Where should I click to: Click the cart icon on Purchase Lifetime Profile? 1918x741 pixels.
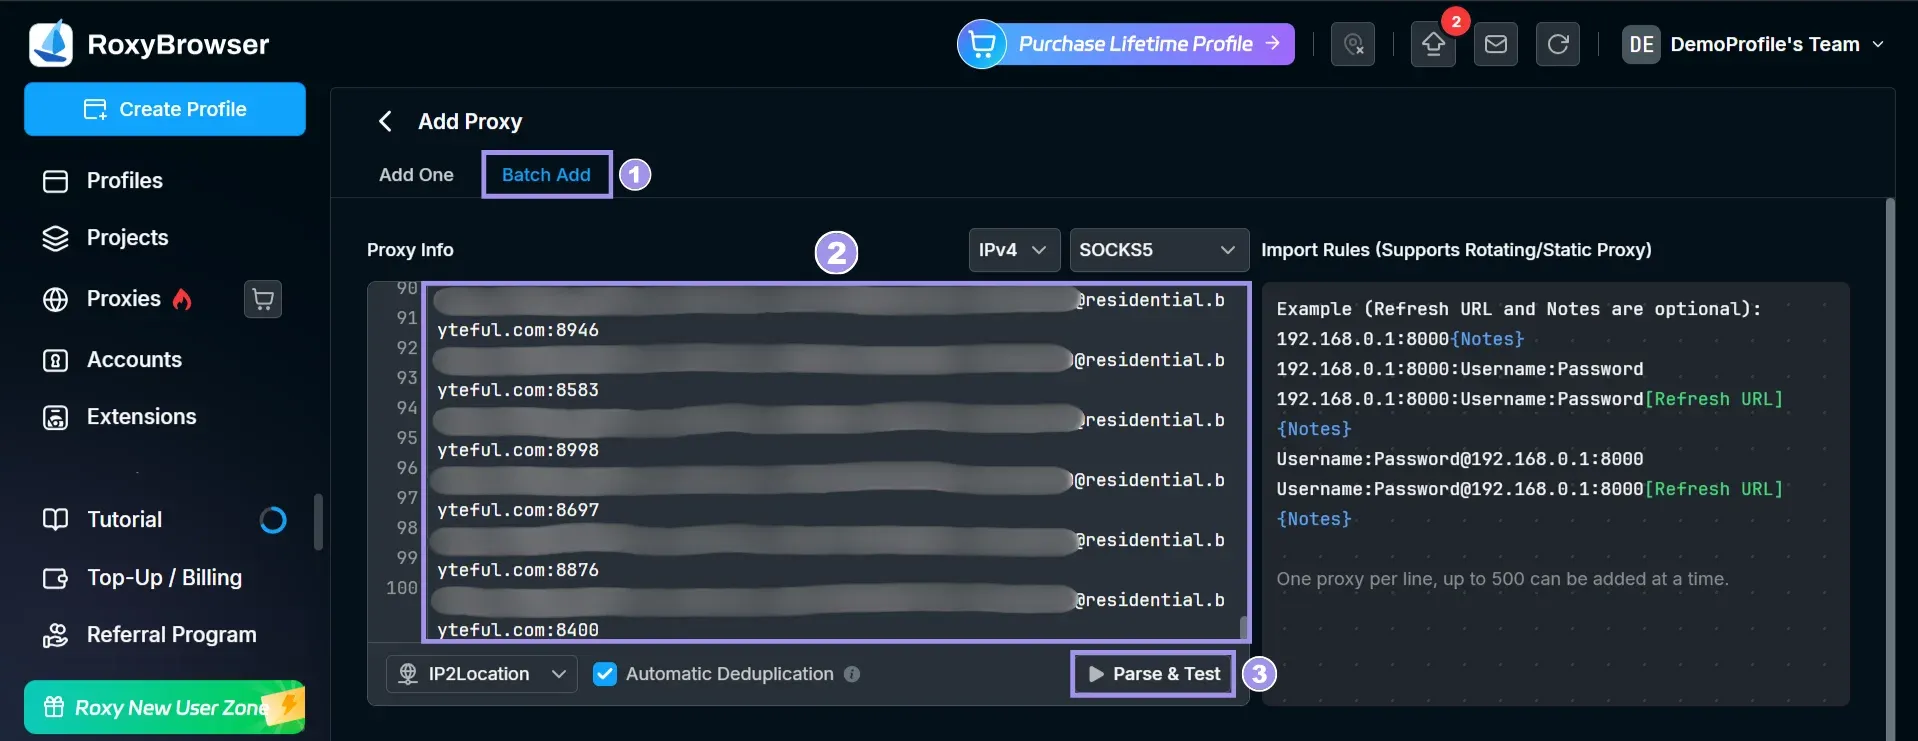pos(982,44)
